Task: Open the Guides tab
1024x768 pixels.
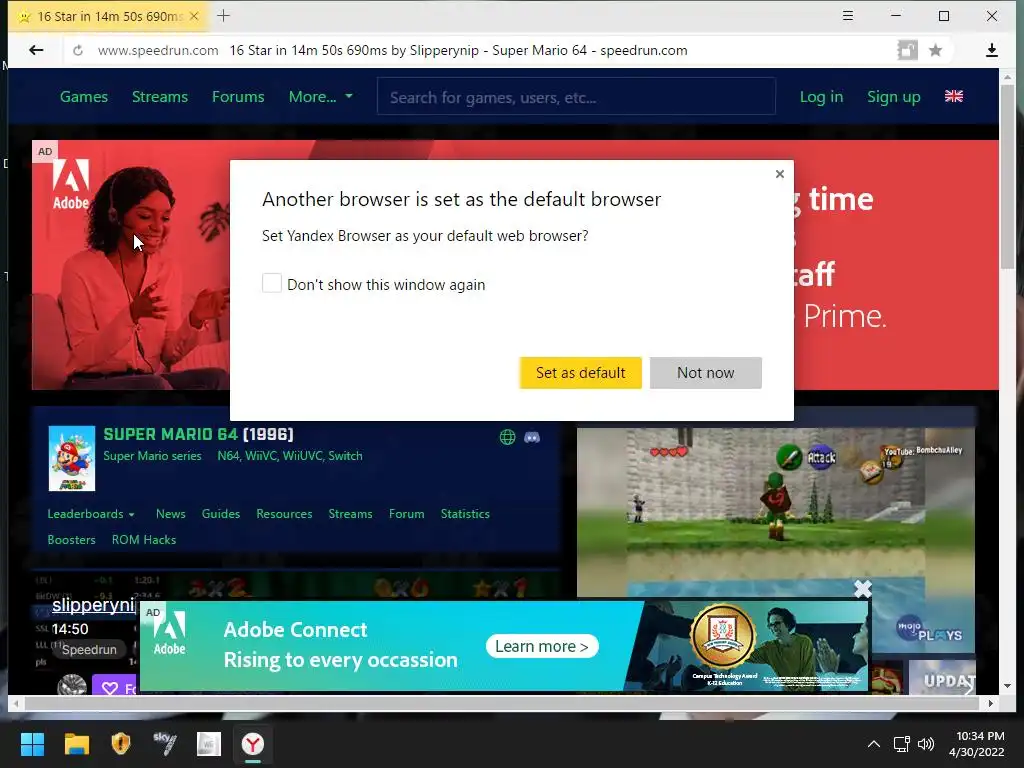Action: 221,514
